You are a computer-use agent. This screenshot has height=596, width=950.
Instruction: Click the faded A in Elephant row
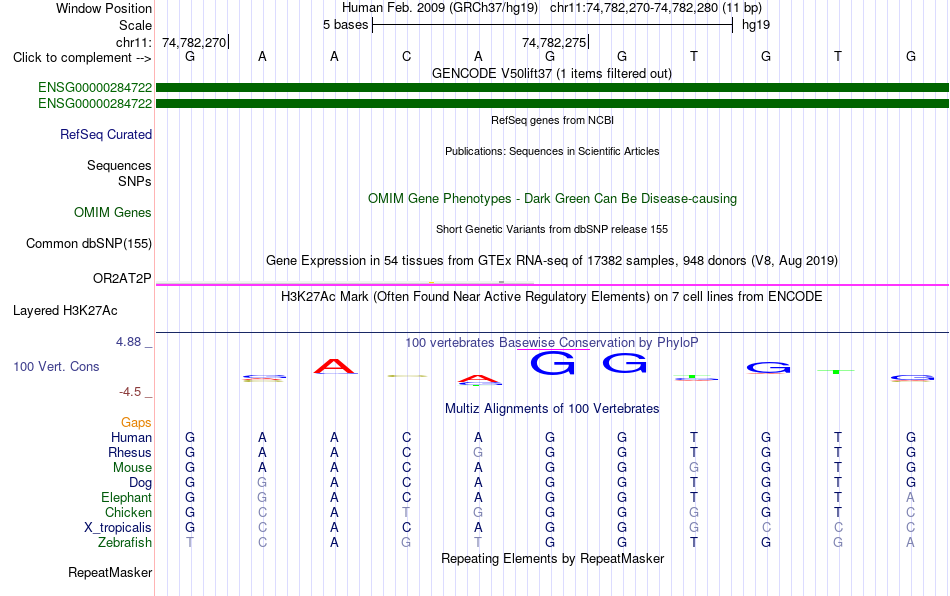click(x=910, y=497)
